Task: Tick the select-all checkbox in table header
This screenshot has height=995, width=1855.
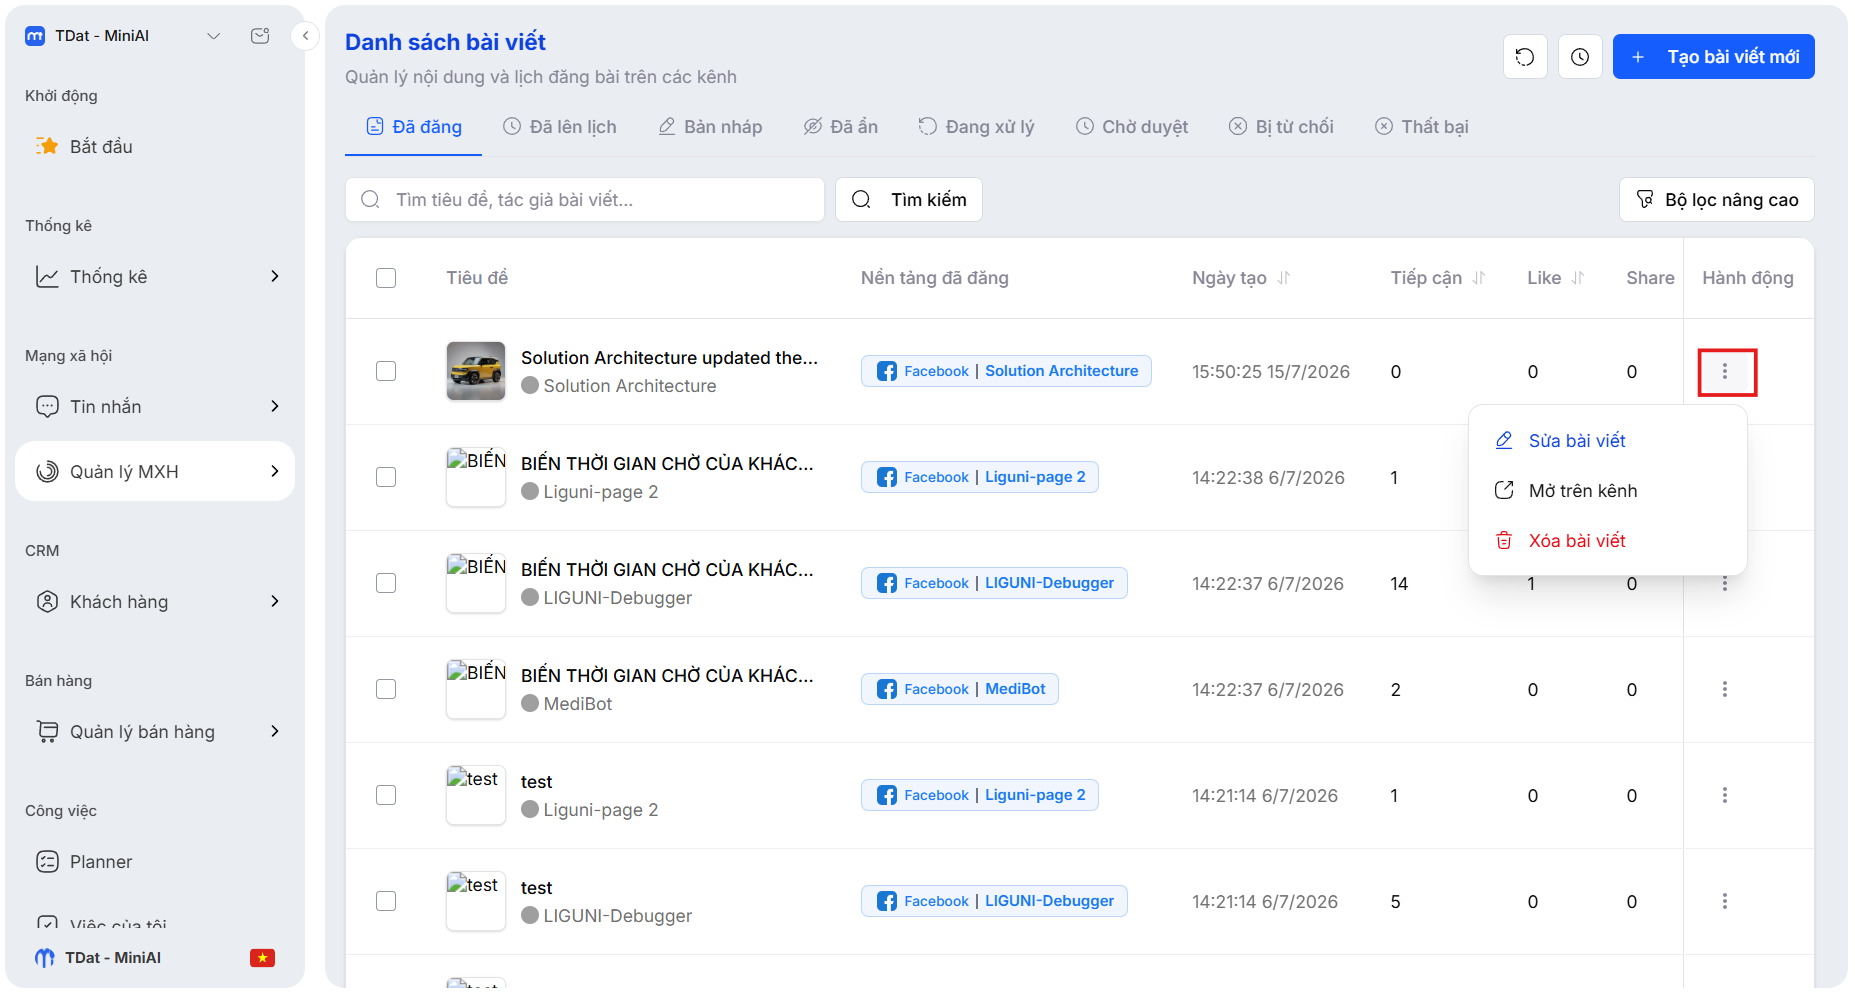Action: (x=386, y=278)
